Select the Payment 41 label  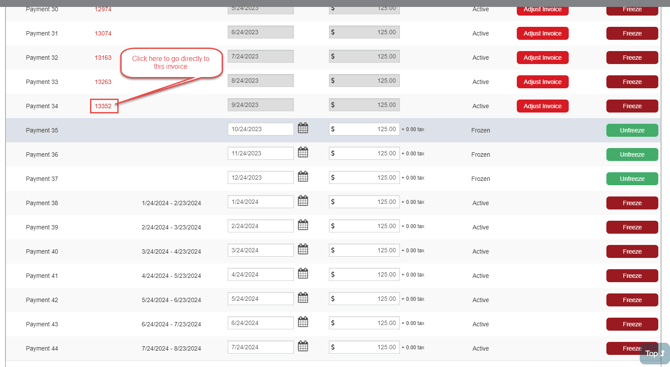tap(42, 276)
